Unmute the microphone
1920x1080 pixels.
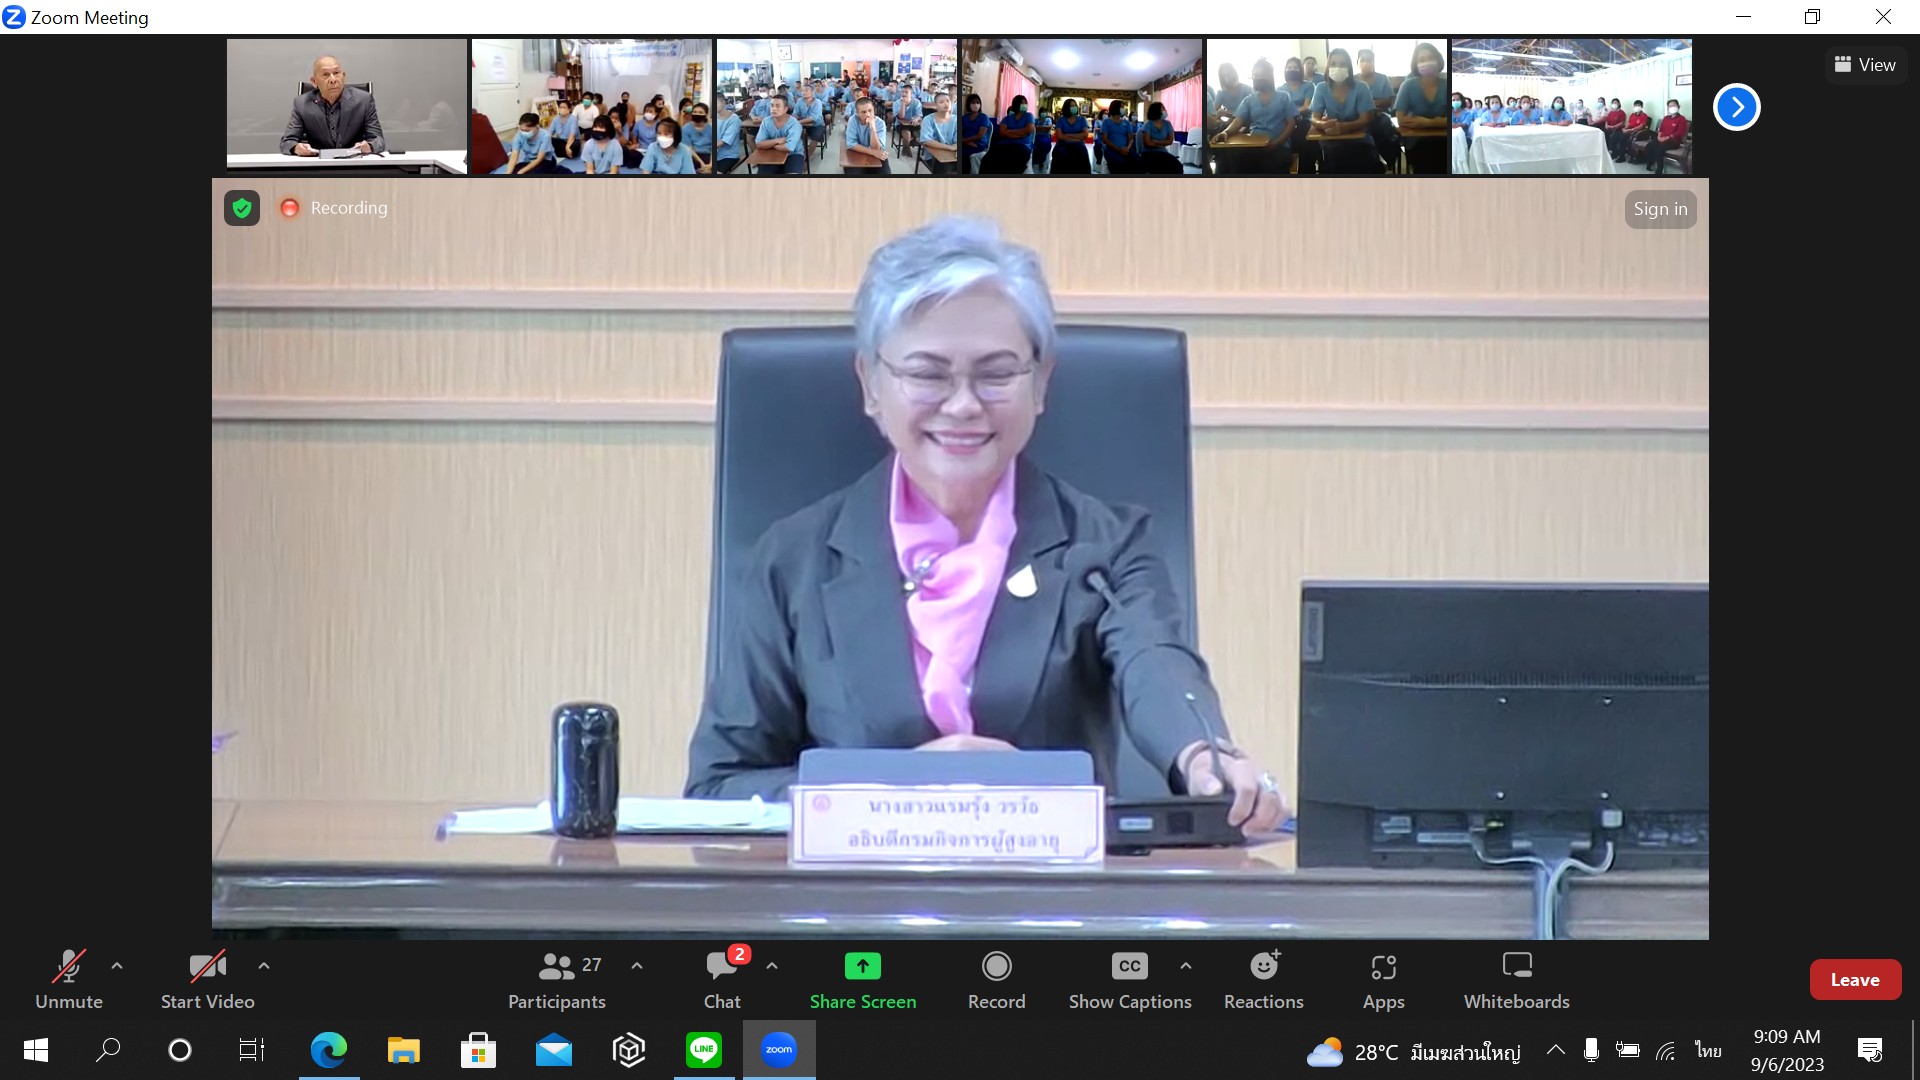click(69, 980)
